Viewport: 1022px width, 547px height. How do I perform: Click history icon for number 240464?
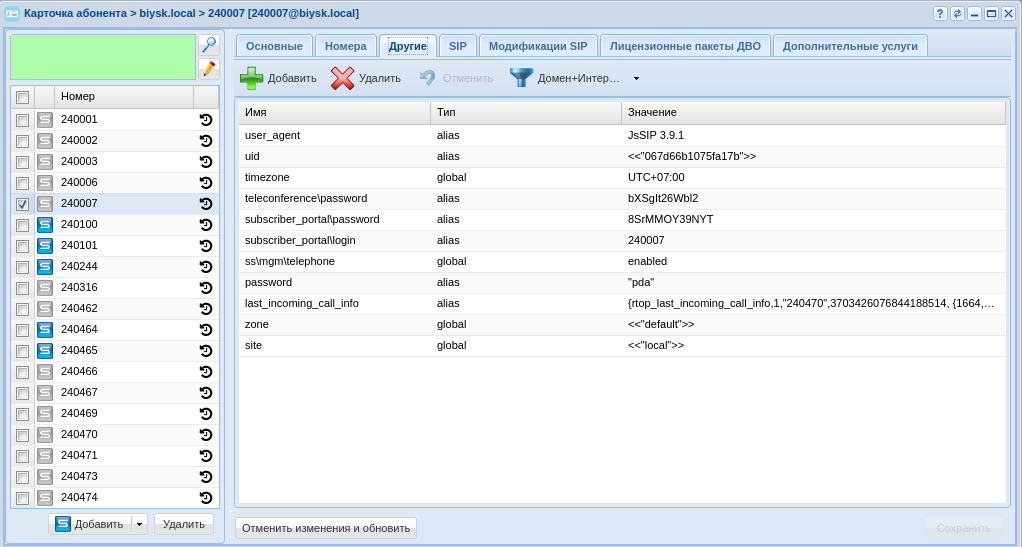pos(206,330)
